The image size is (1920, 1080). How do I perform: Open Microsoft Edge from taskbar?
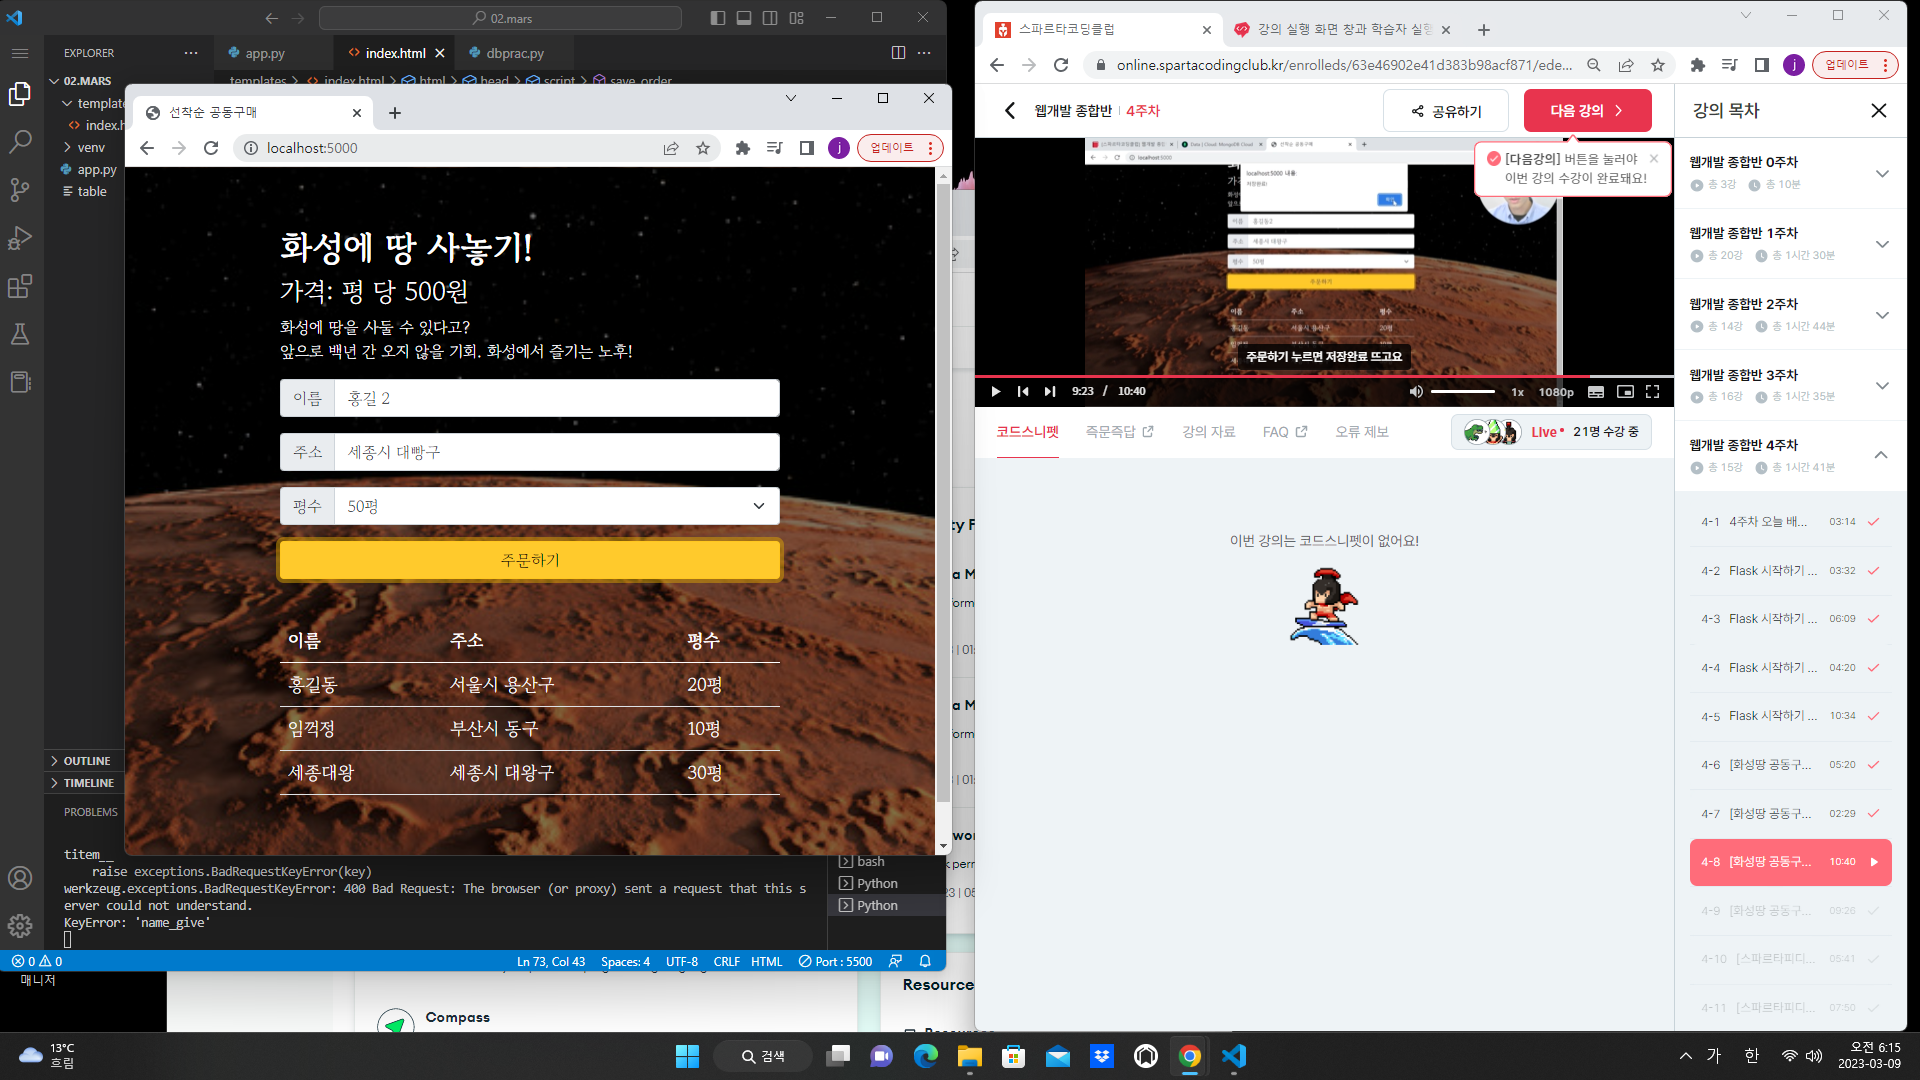coord(925,1056)
